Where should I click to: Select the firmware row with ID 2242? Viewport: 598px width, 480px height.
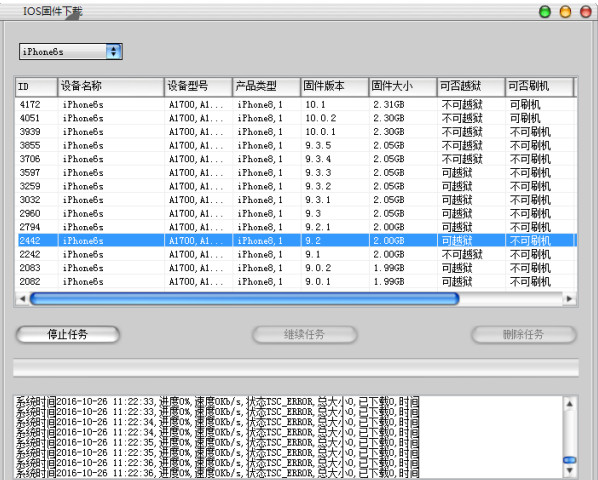coord(296,254)
